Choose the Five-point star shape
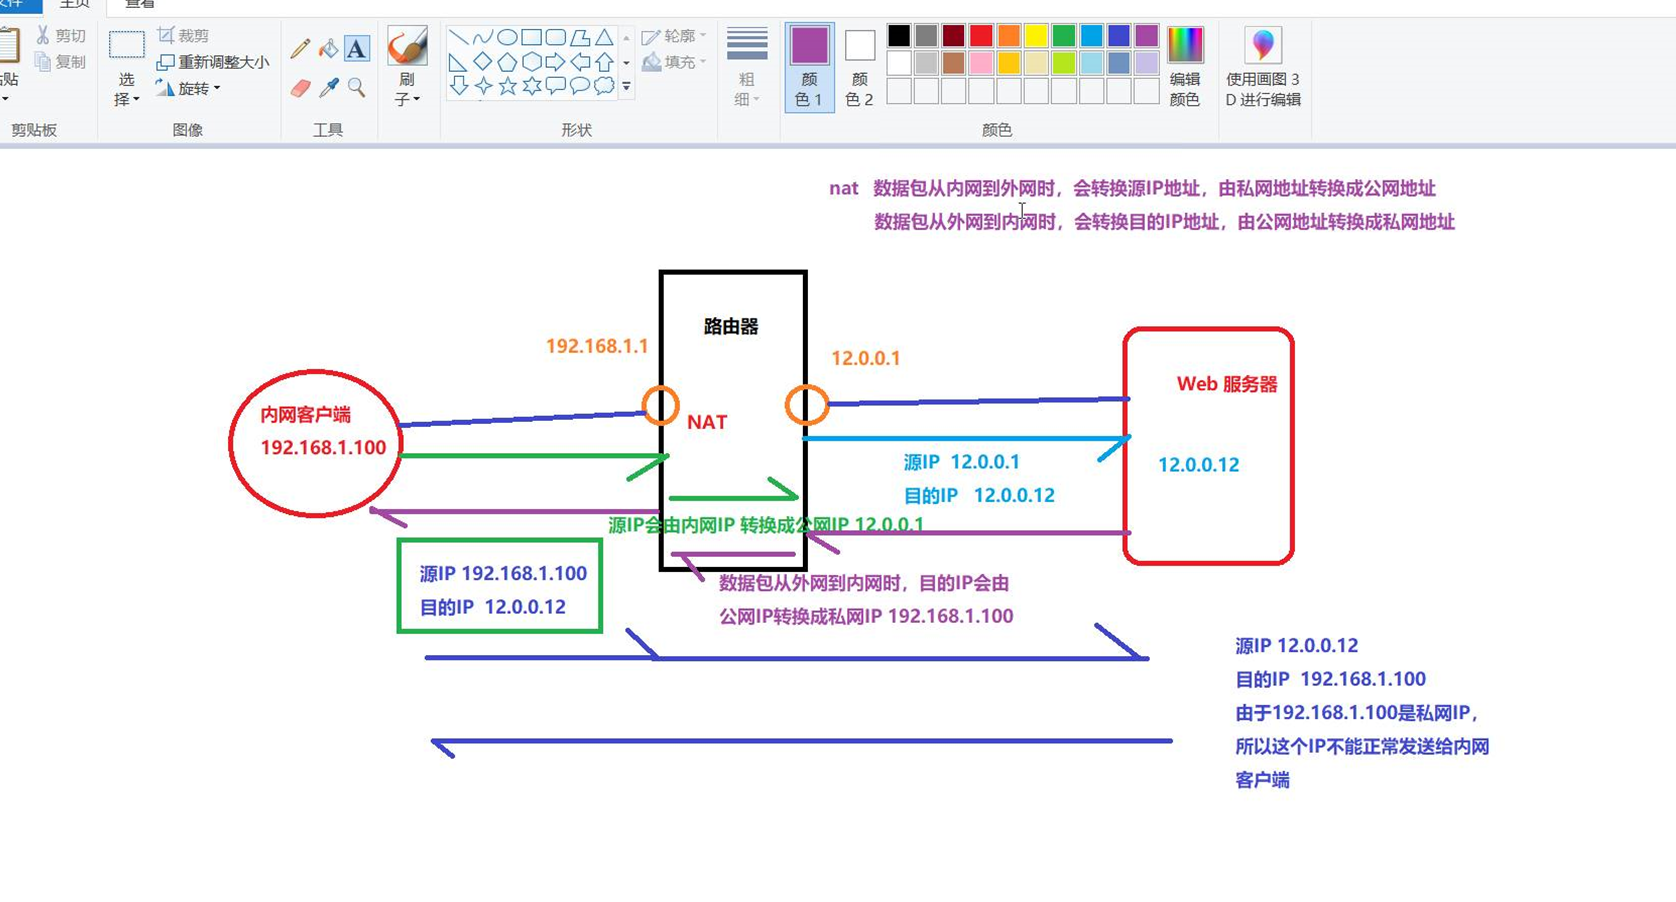The width and height of the screenshot is (1676, 902). coord(507,86)
